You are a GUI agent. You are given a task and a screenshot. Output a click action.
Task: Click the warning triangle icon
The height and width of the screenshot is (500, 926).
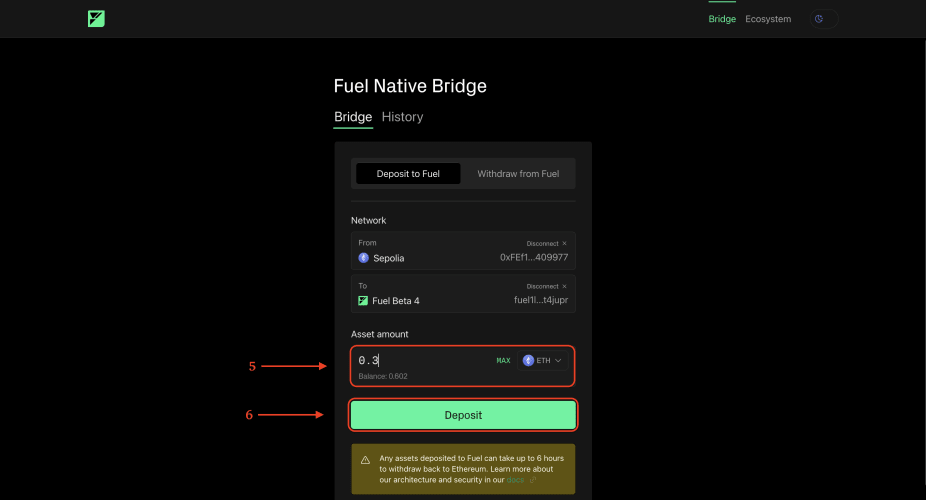click(x=366, y=460)
